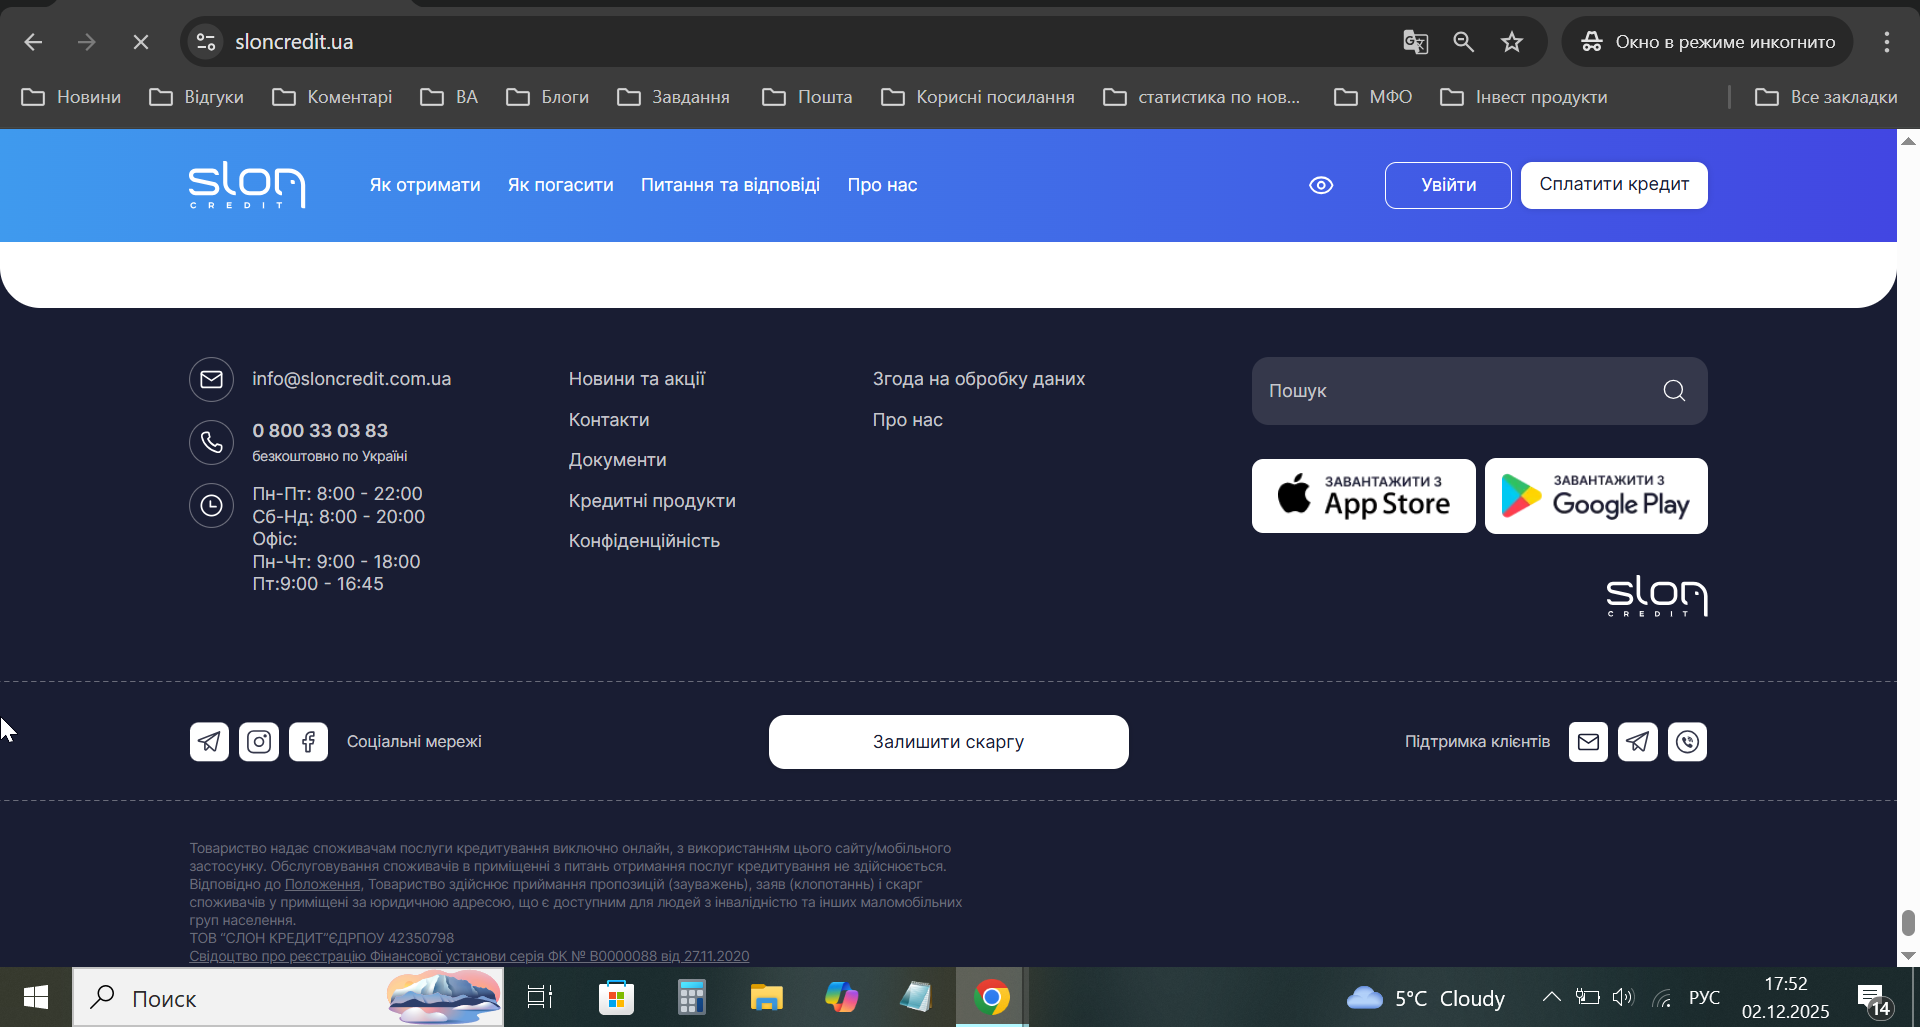Click the Пошук search input field

(x=1480, y=391)
